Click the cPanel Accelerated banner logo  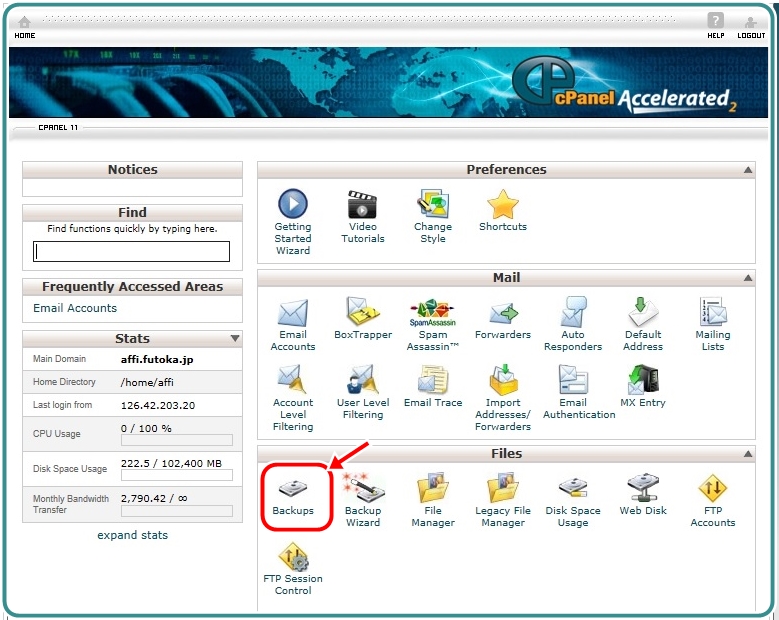623,85
